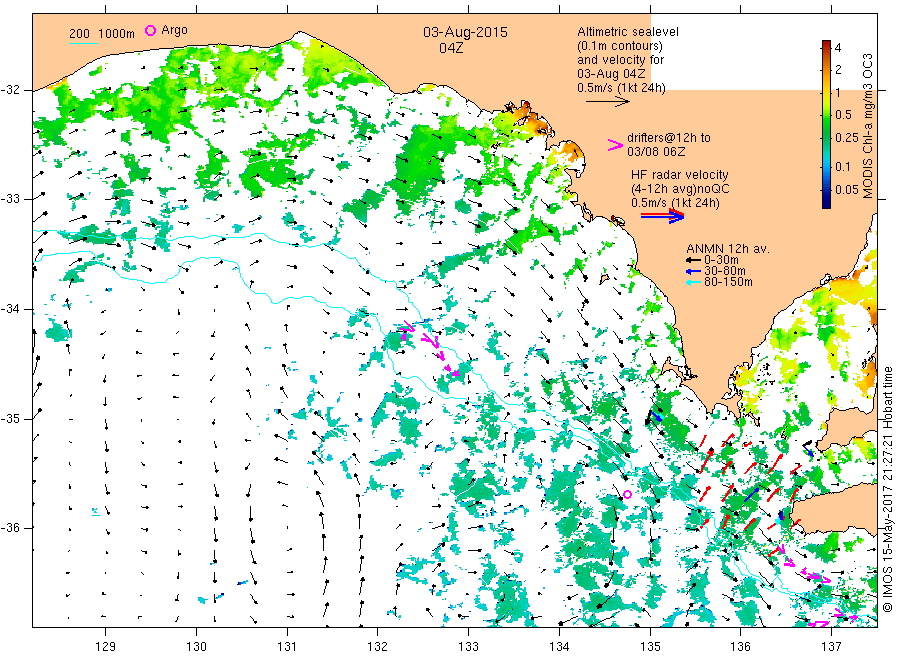Click the IMOS copyright timestamp text
This screenshot has height=660, width=900.
[888, 489]
